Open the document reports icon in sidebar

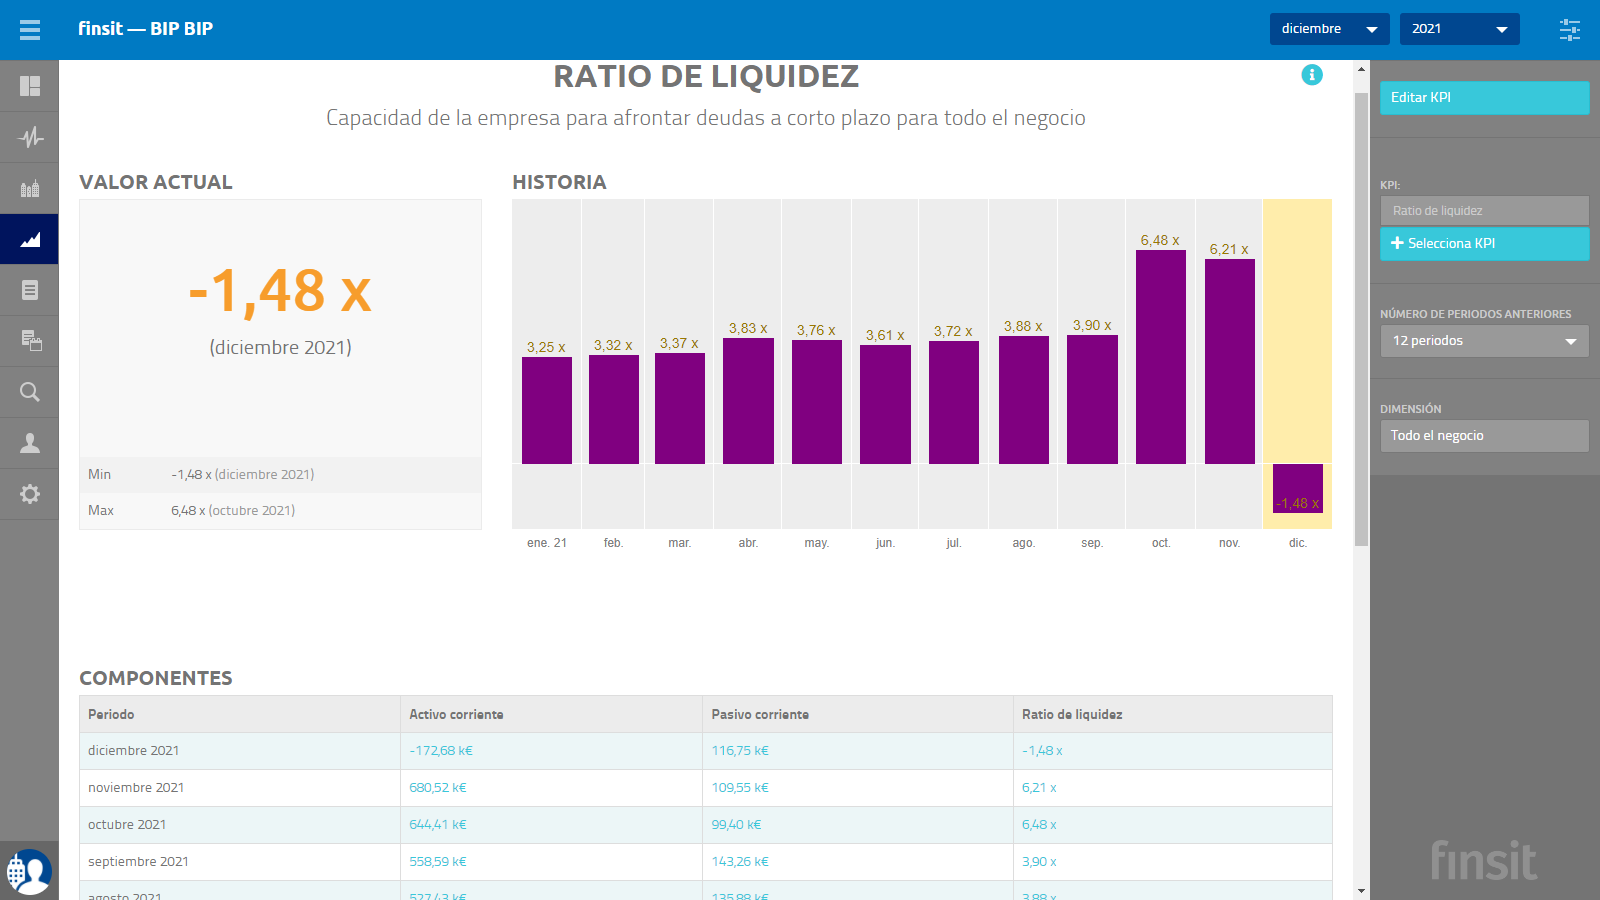tap(30, 290)
